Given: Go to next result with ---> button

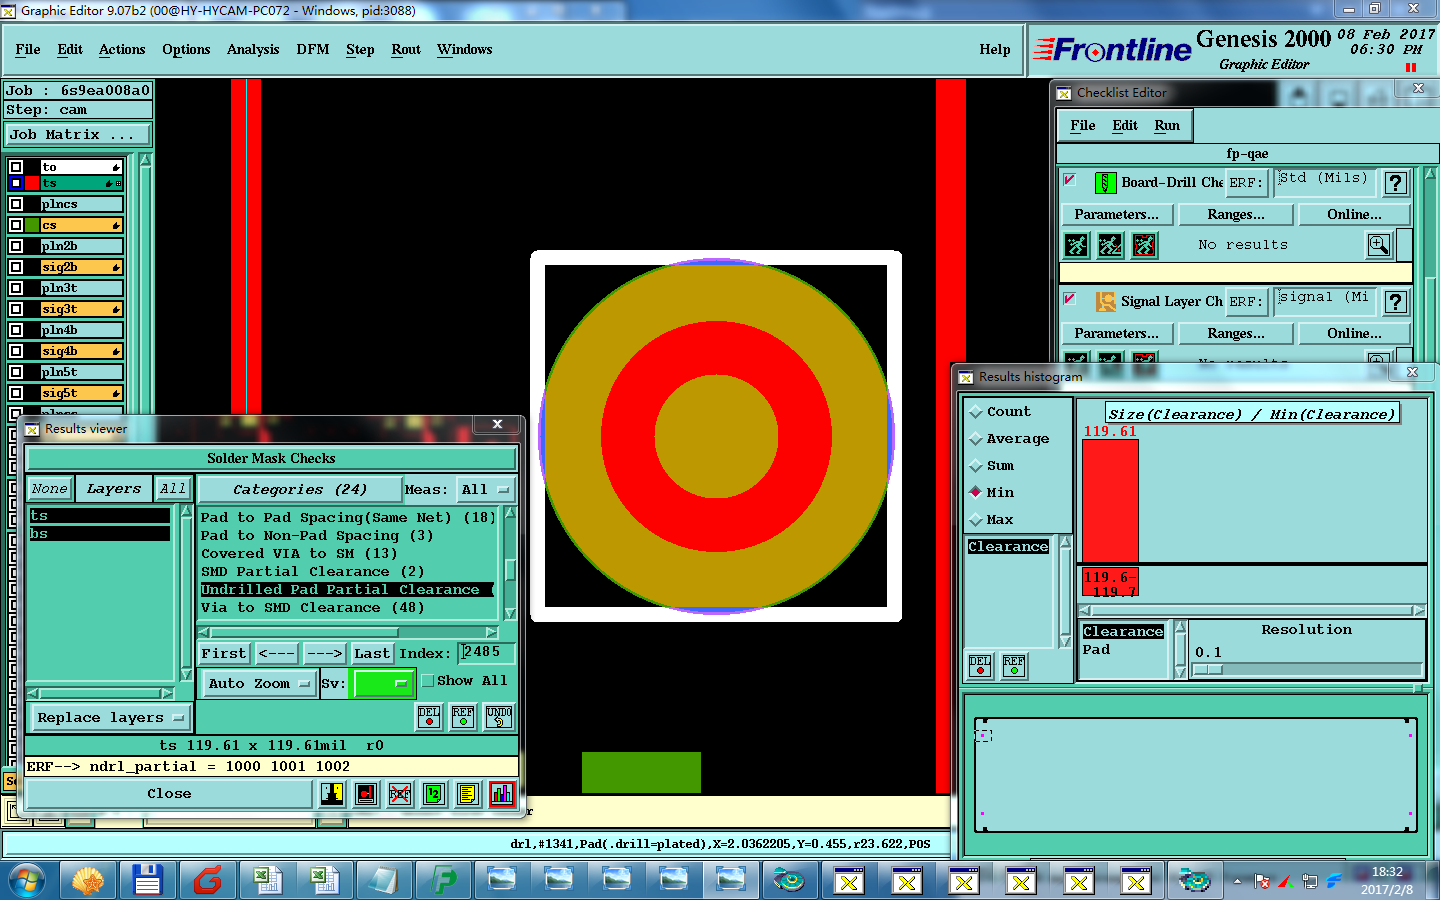Looking at the screenshot, I should coord(324,654).
